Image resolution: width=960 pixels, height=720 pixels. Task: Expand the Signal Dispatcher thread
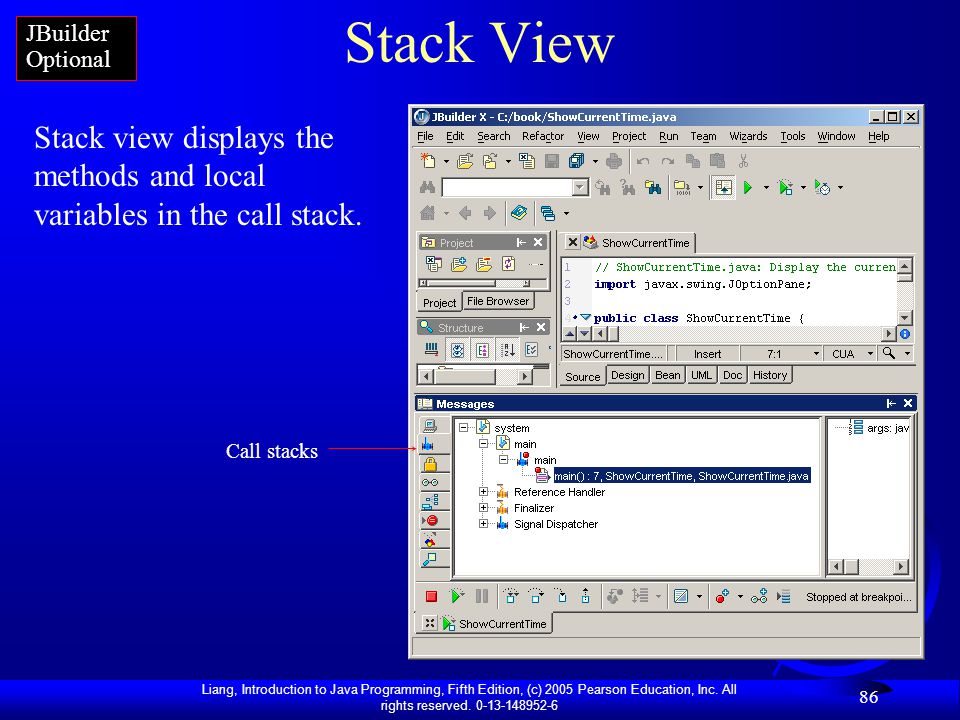point(483,523)
